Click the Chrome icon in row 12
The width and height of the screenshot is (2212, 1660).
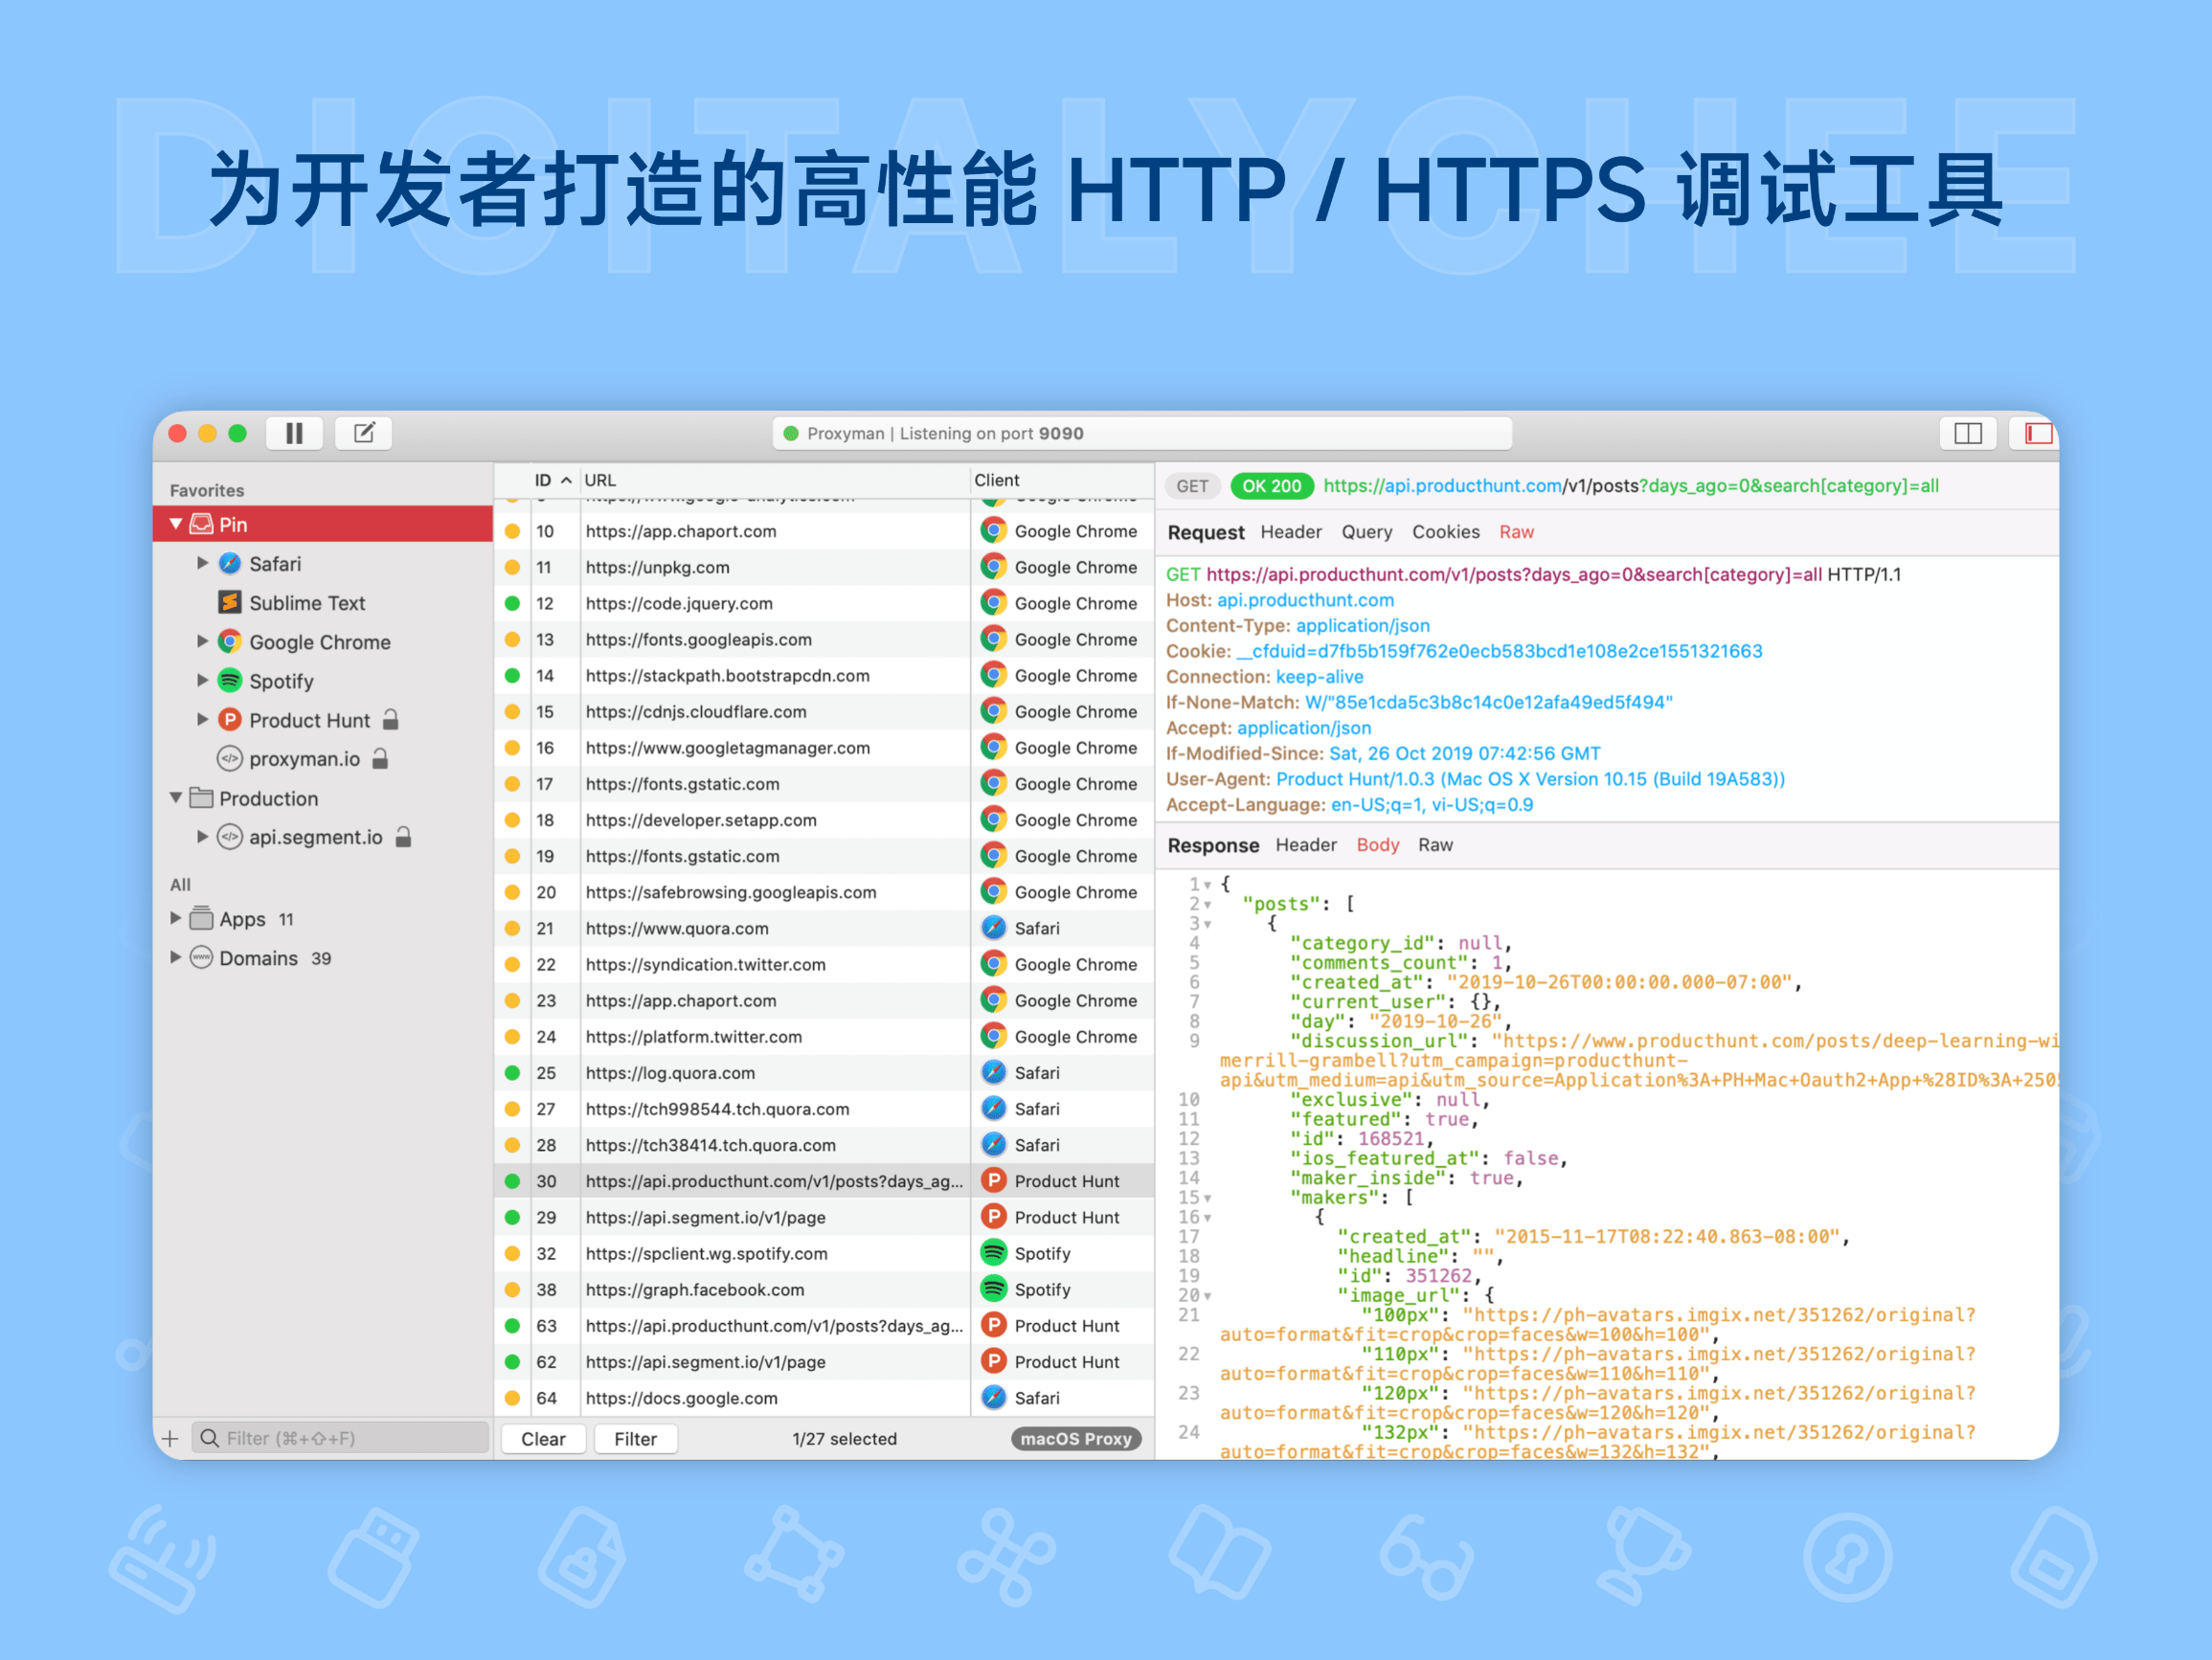click(993, 603)
